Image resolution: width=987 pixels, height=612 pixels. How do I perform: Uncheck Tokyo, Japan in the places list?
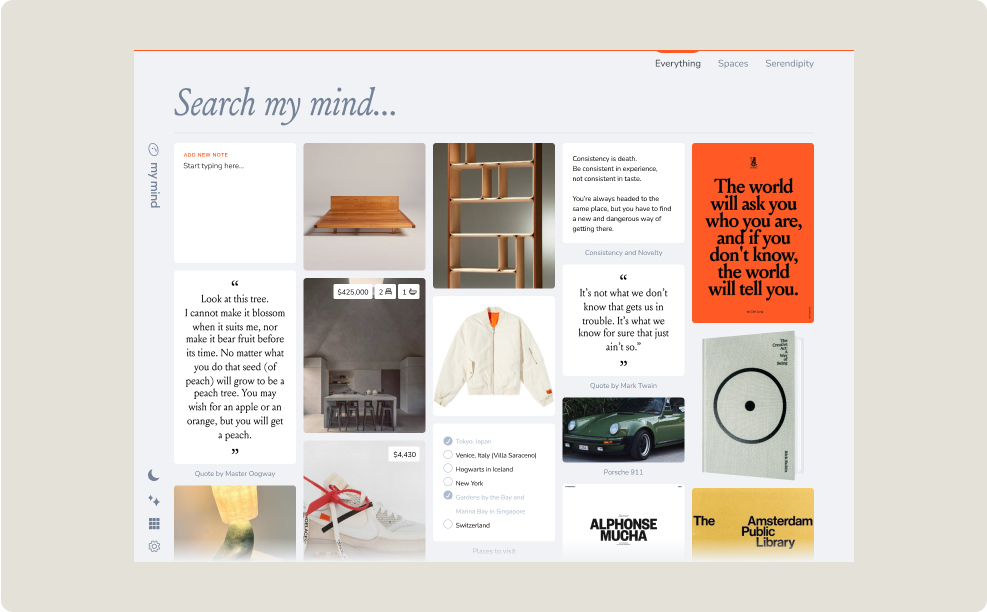point(448,441)
